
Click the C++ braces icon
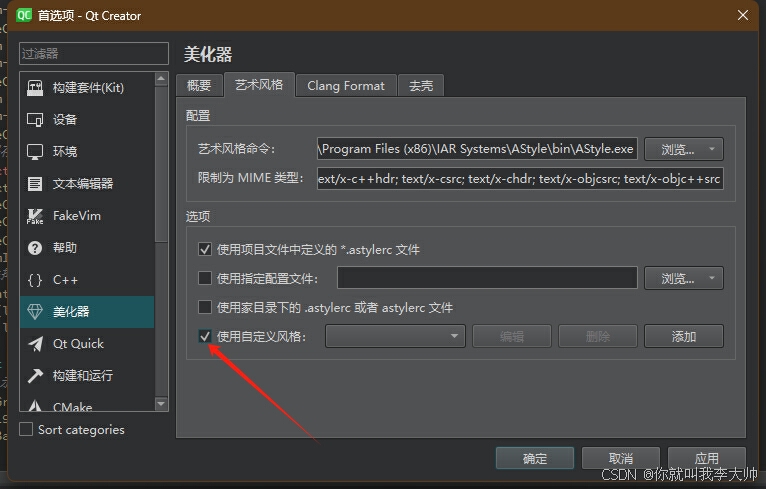click(x=35, y=280)
